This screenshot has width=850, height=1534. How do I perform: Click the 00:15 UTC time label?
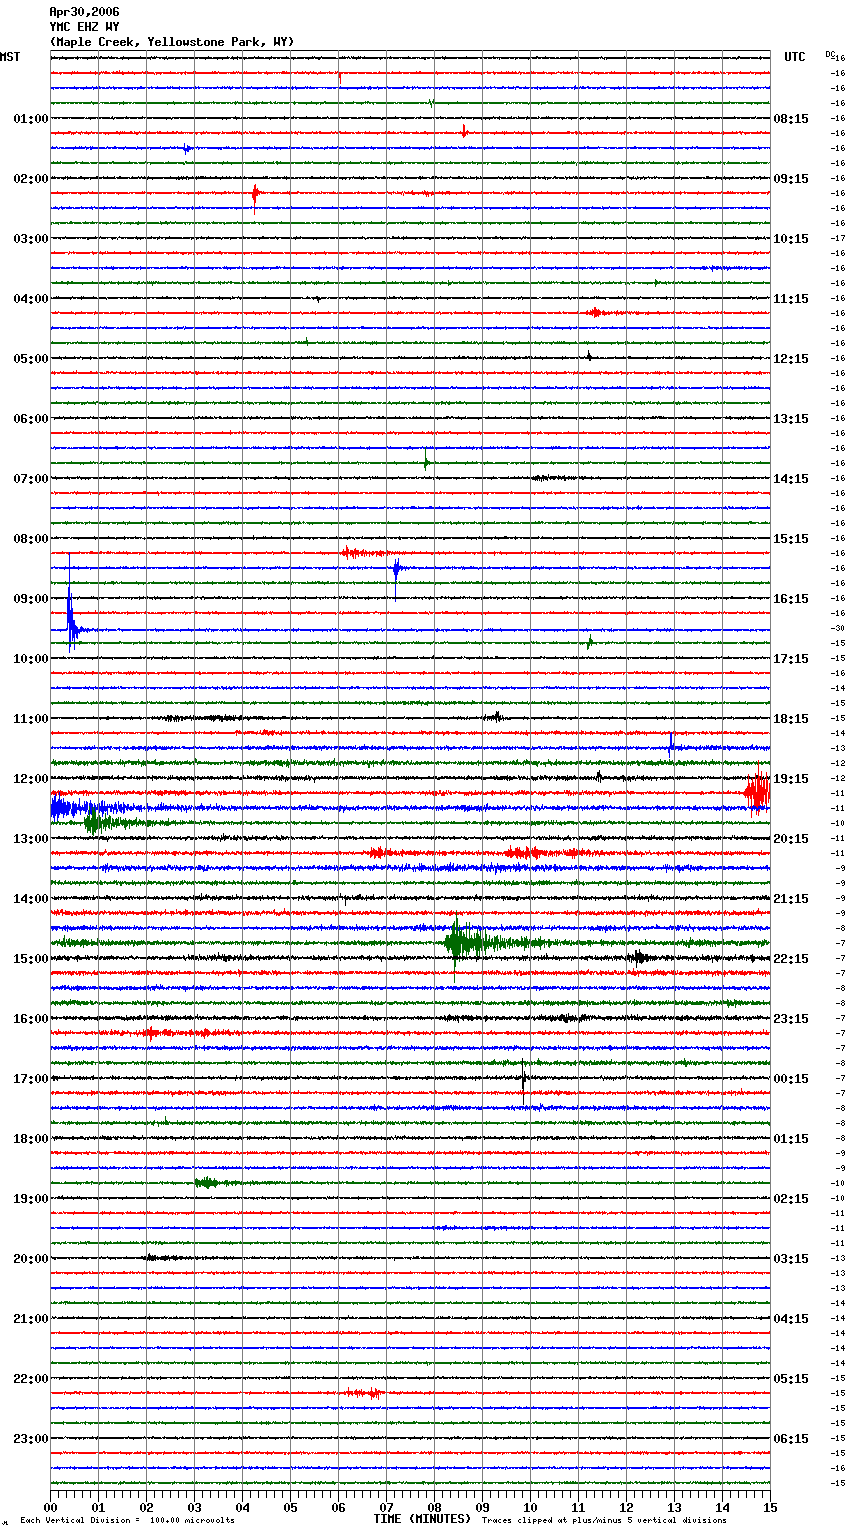point(791,1079)
